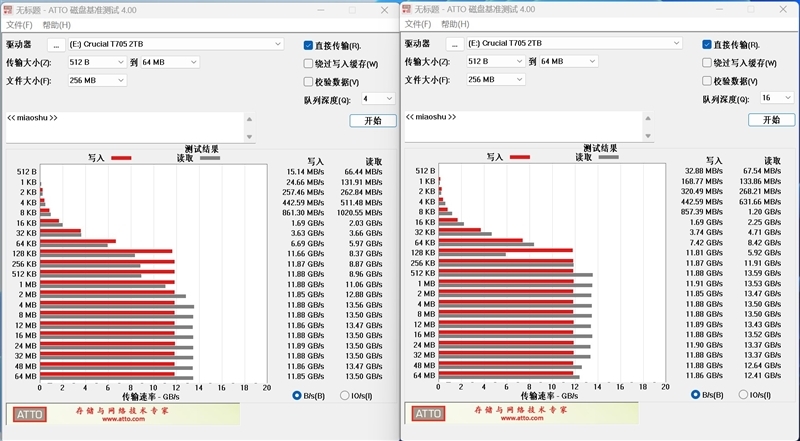
Task: Click '48 MB' row label in right chart
Action: point(424,365)
